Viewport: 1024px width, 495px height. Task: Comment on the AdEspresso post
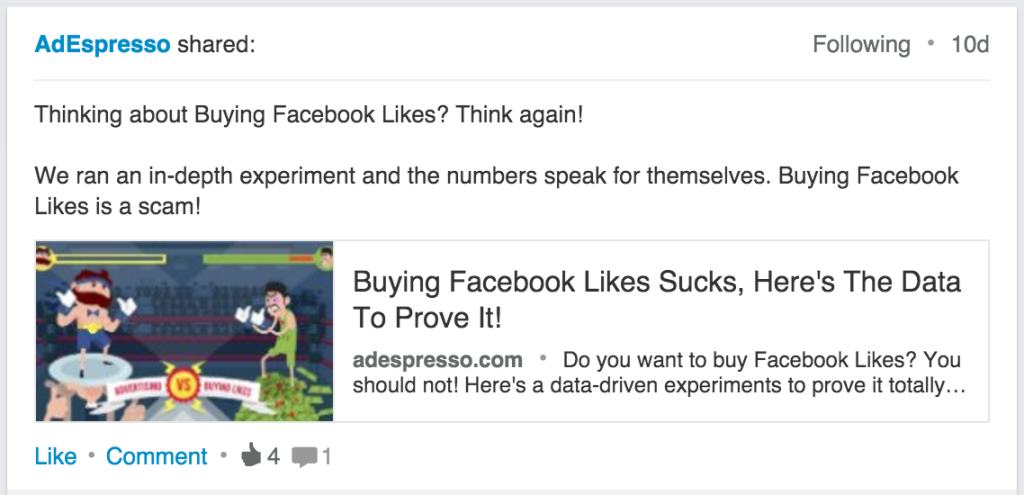click(157, 456)
